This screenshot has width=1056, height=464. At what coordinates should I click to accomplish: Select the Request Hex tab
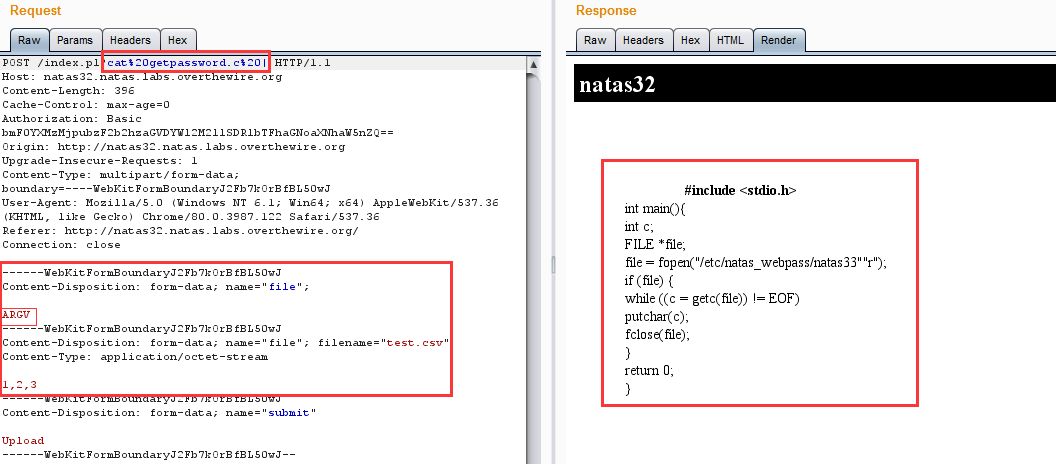tap(177, 41)
